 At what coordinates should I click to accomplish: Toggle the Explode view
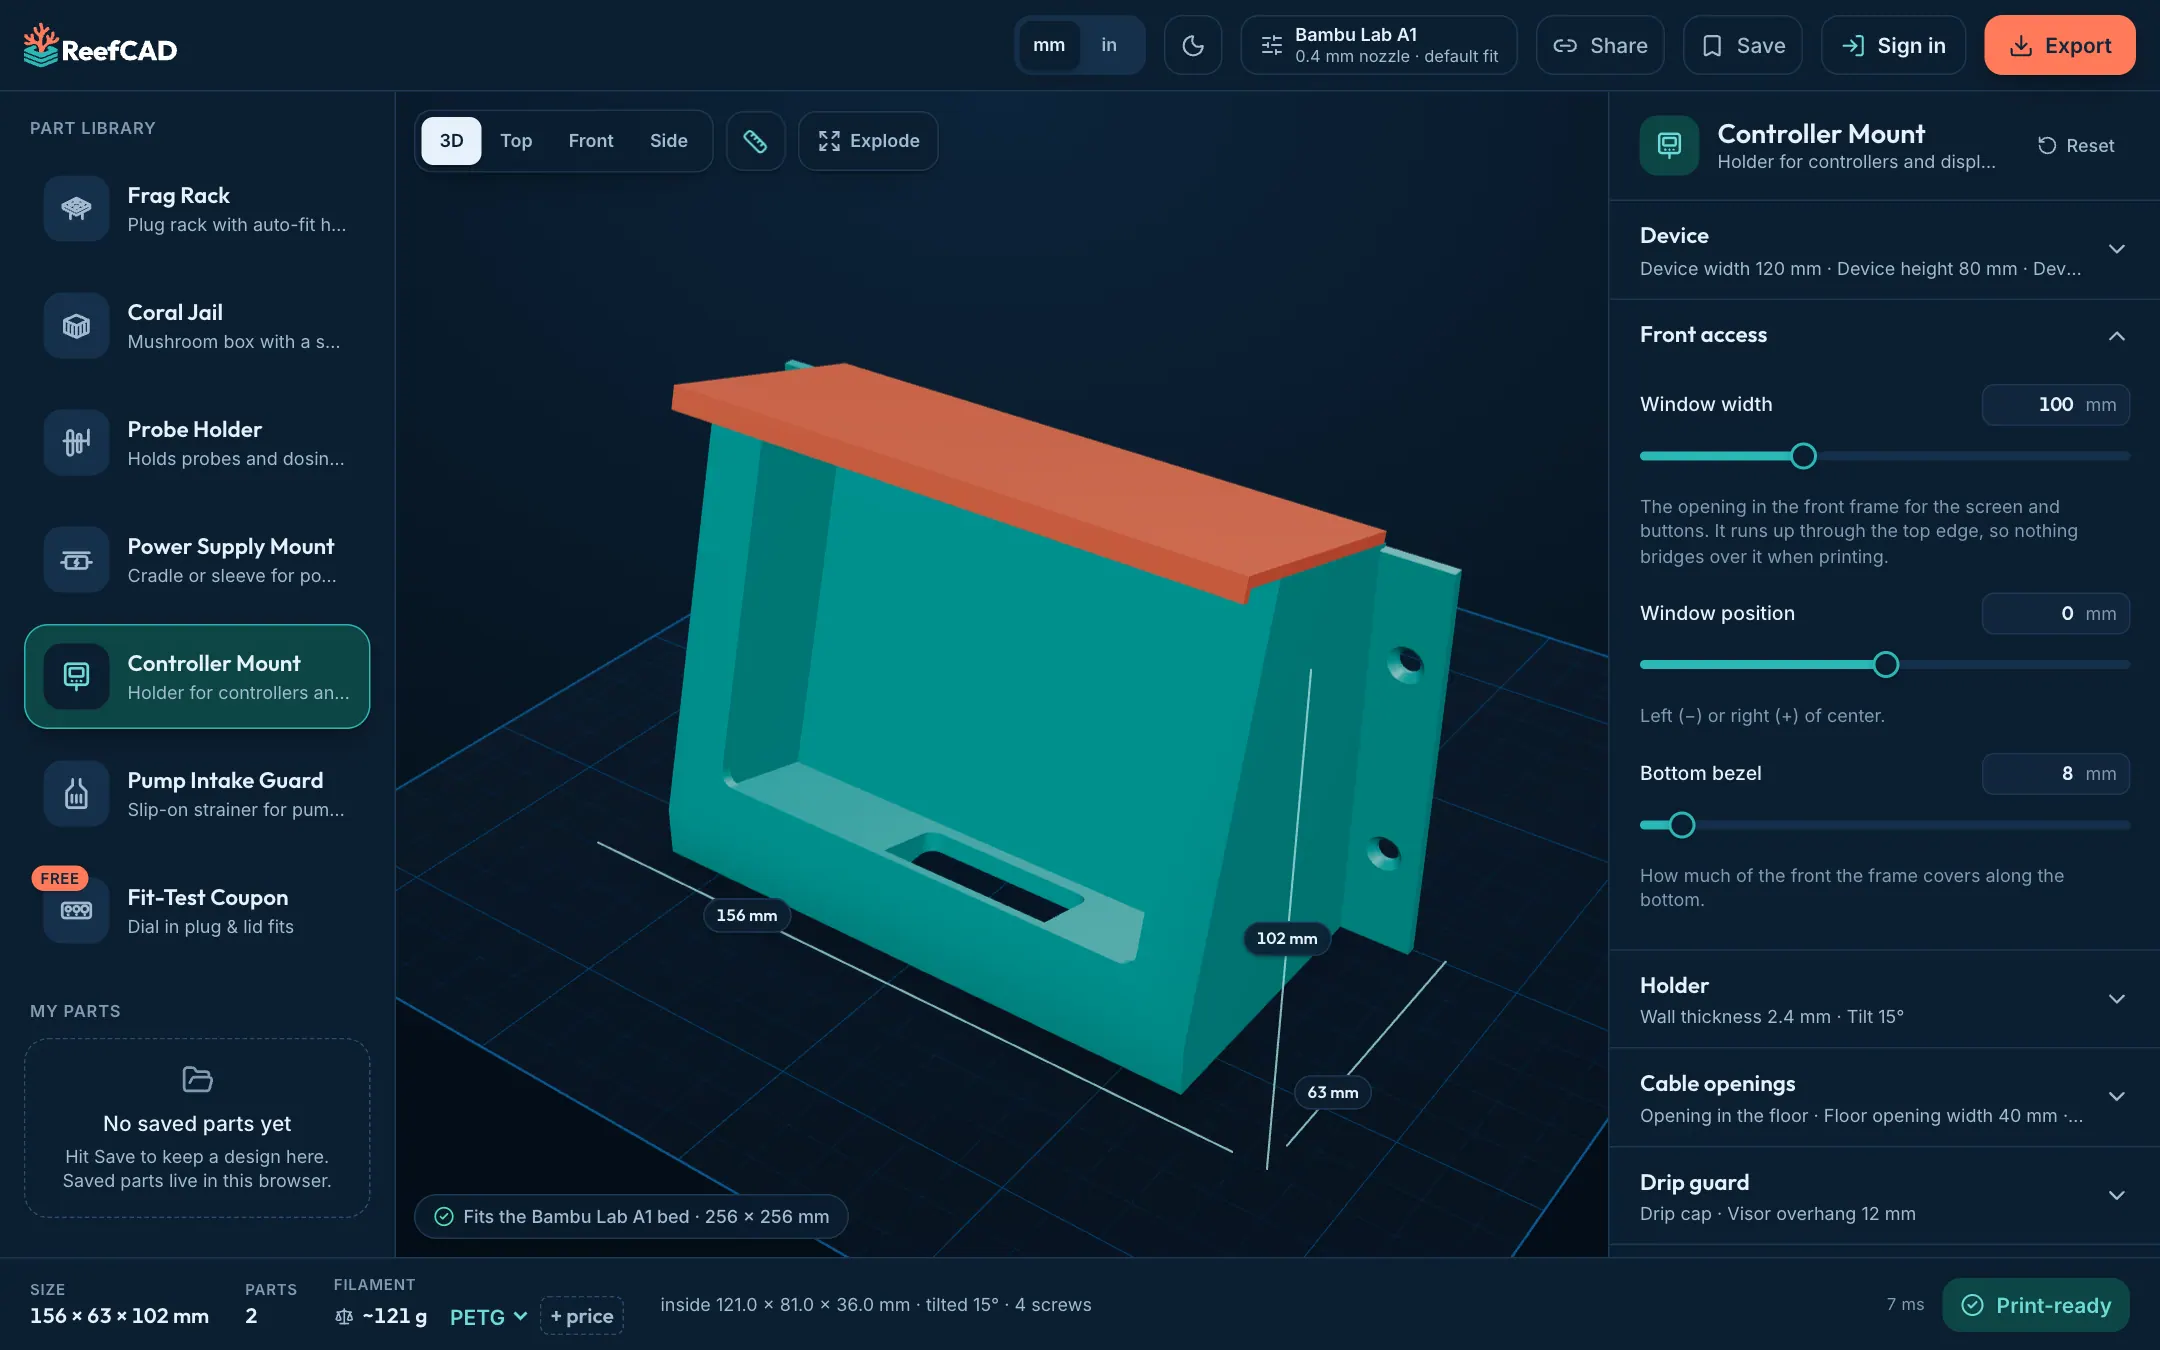pyautogui.click(x=868, y=141)
